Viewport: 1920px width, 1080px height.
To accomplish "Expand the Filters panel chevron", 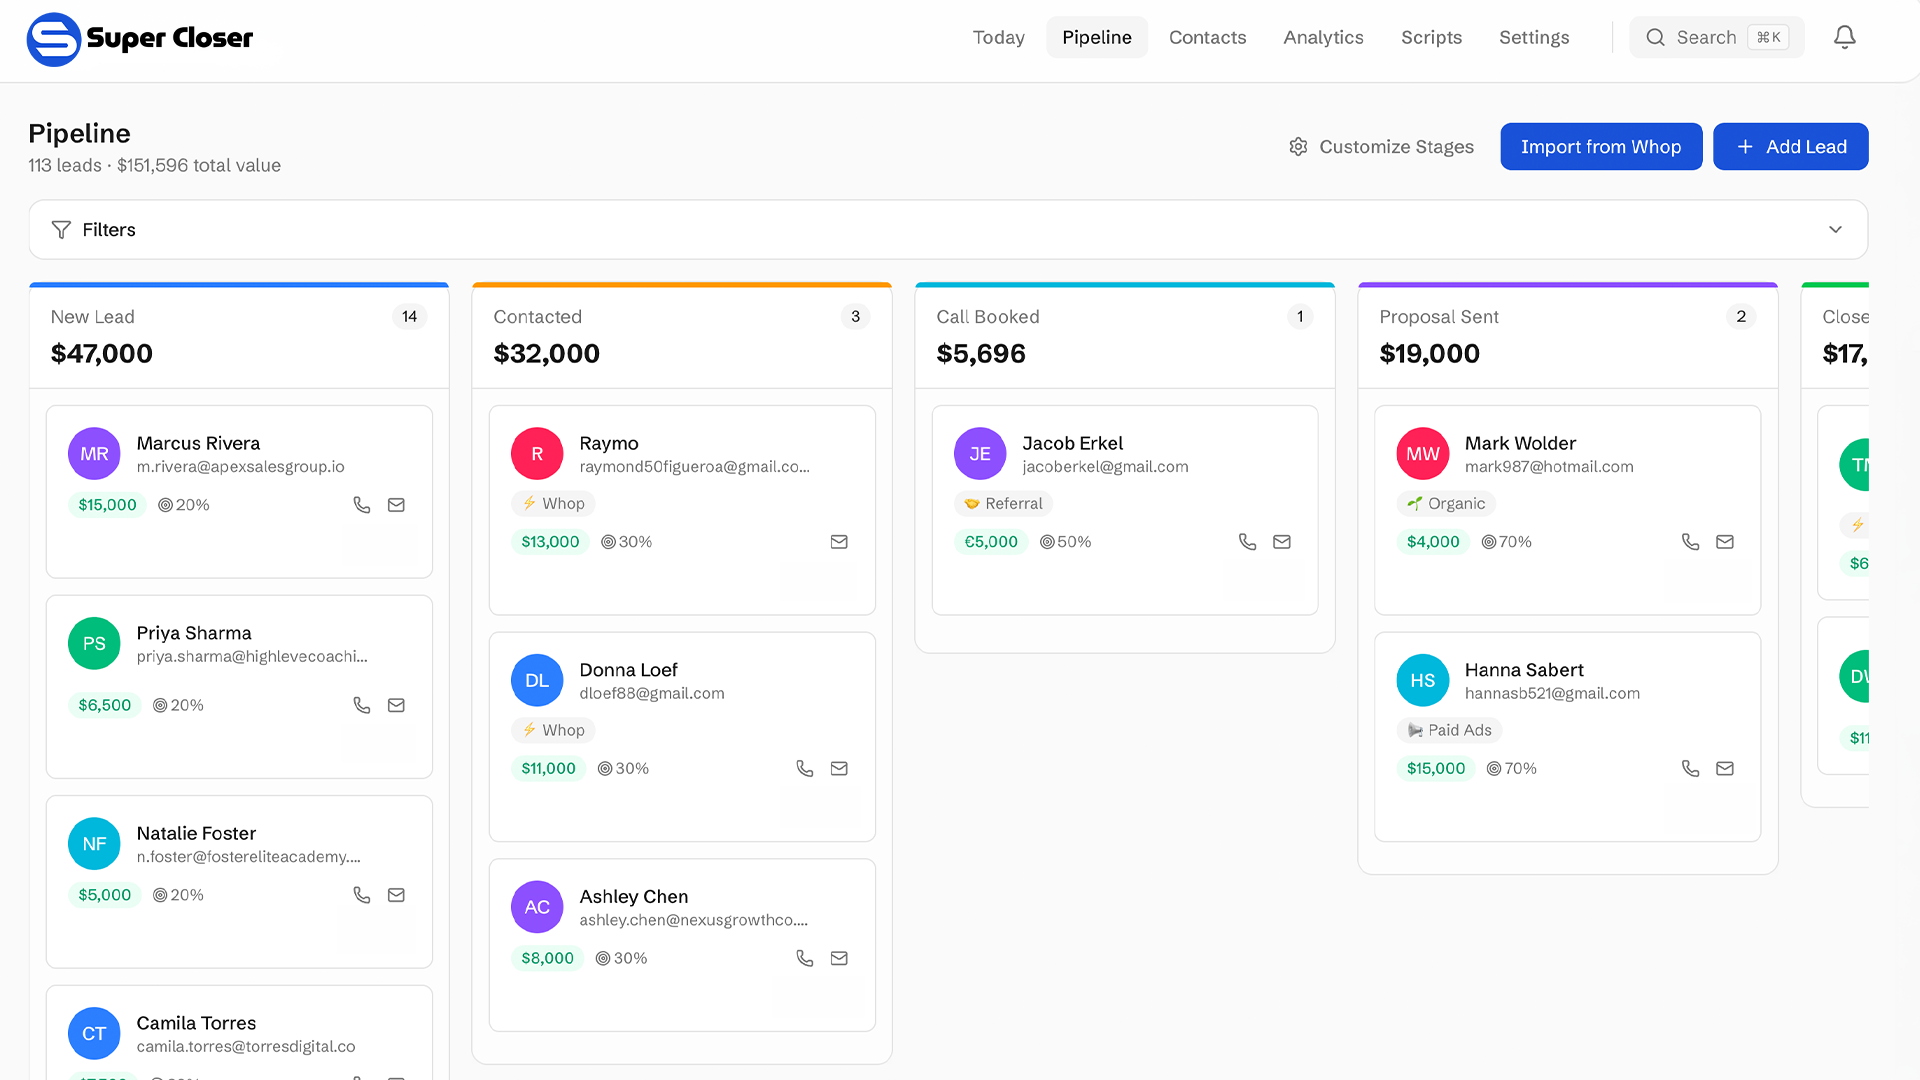I will [1835, 230].
